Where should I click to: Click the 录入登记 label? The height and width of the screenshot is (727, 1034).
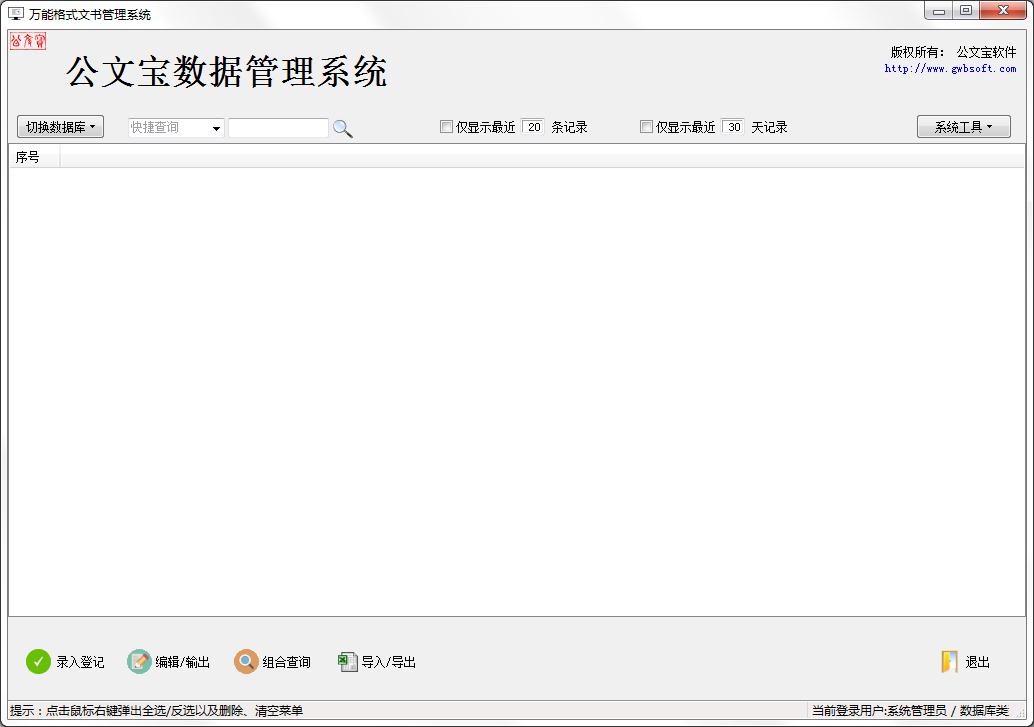pyautogui.click(x=80, y=662)
